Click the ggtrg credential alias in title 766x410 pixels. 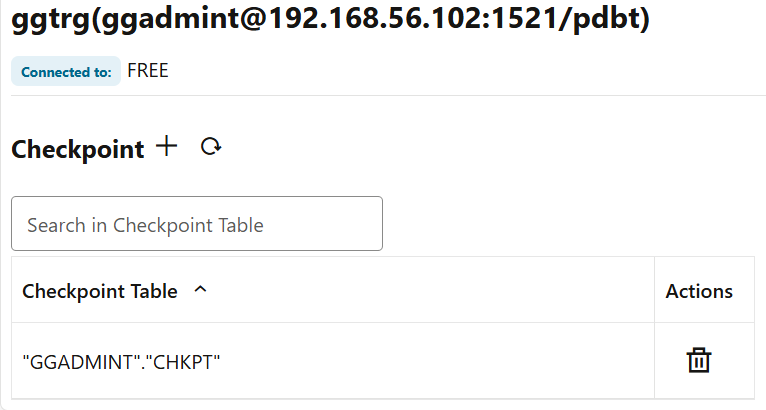tap(46, 20)
